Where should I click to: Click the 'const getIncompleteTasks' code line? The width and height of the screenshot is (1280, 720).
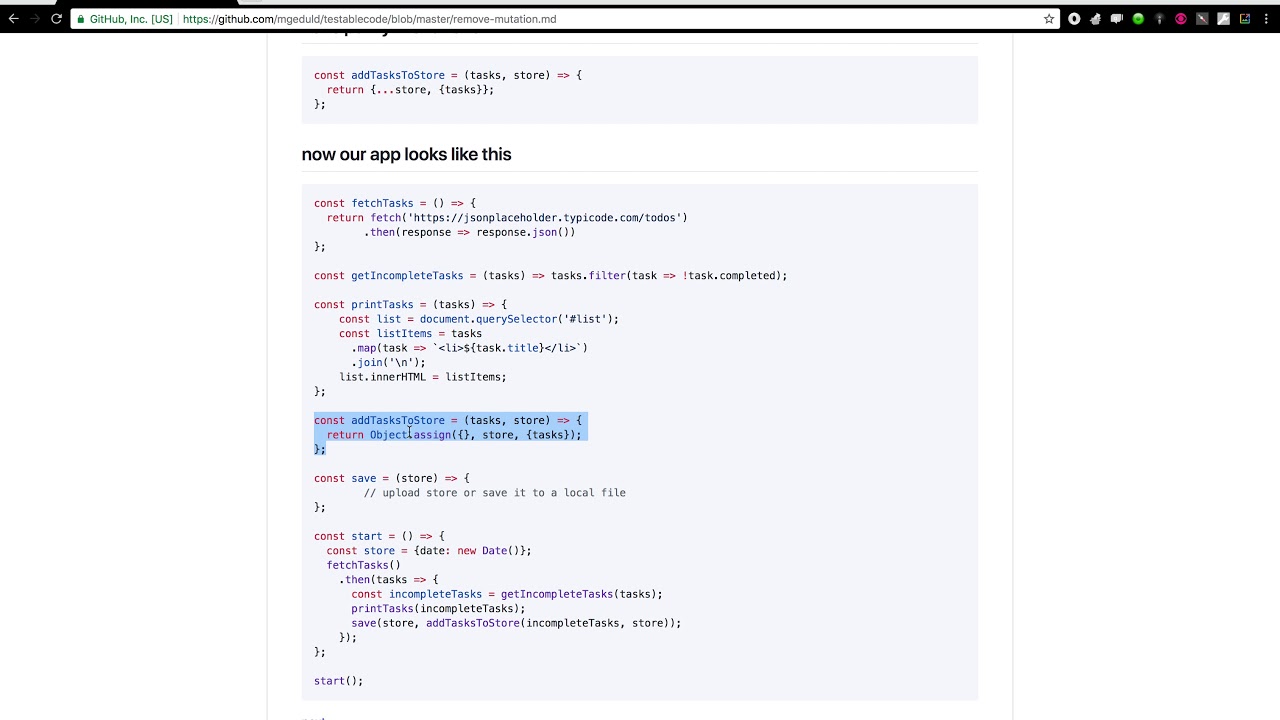click(x=550, y=275)
